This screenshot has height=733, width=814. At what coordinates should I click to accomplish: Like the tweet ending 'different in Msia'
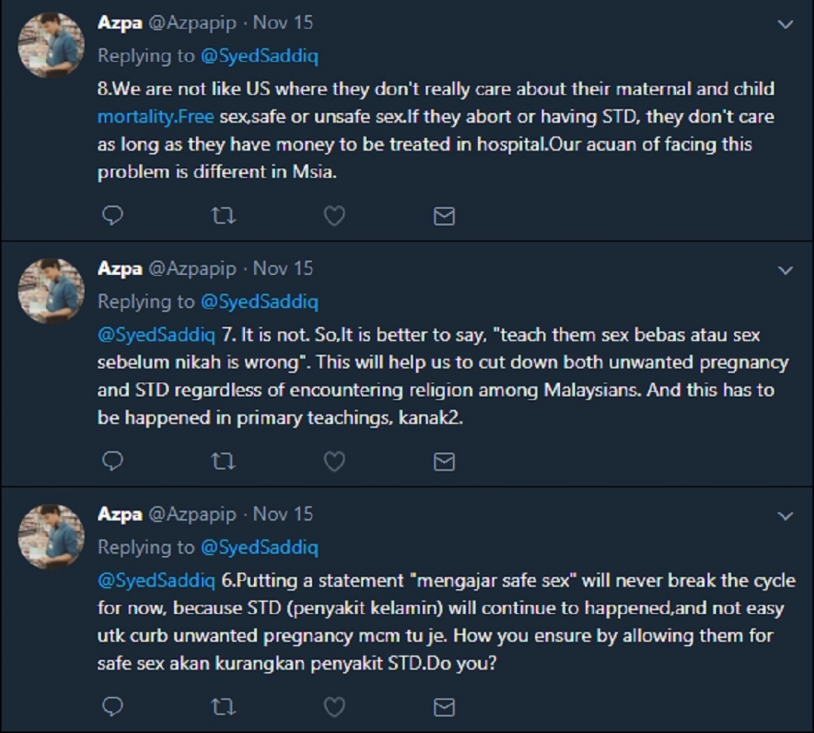334,215
